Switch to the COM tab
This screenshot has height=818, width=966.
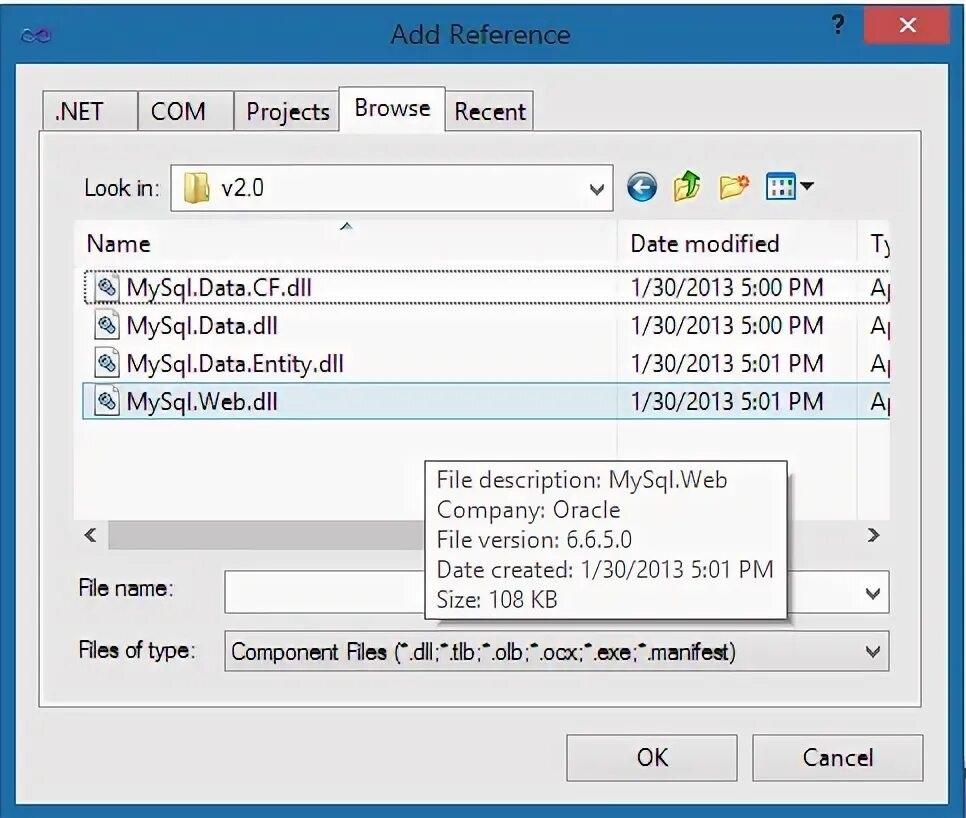pos(185,111)
